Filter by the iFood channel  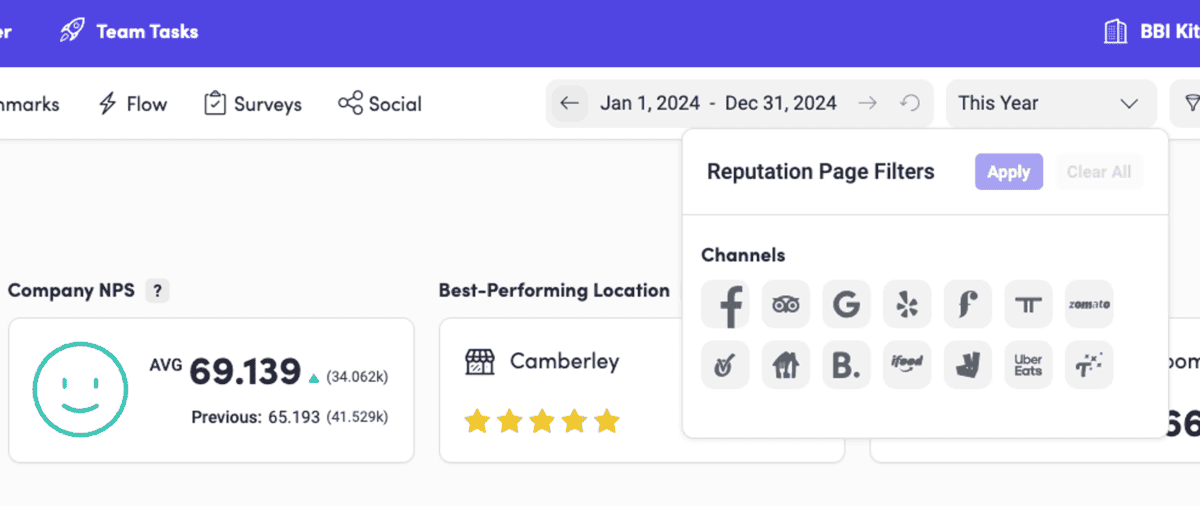907,365
